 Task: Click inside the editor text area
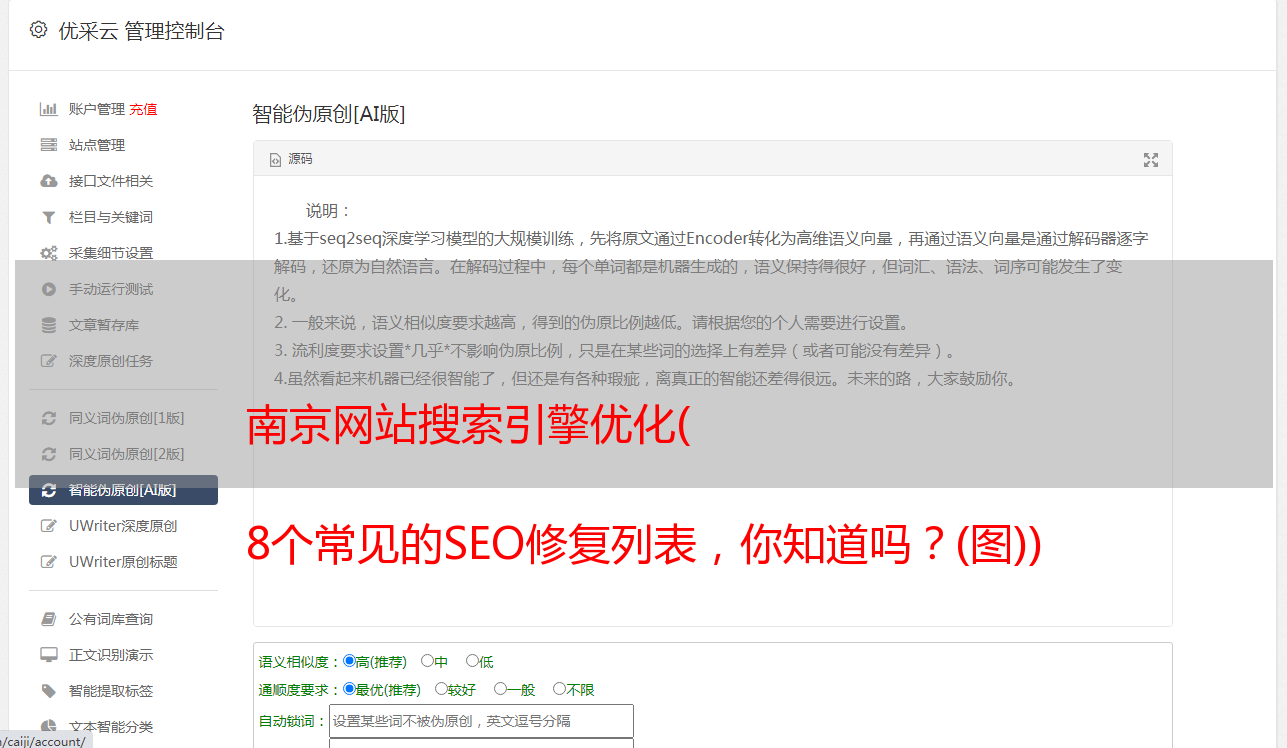point(712,401)
